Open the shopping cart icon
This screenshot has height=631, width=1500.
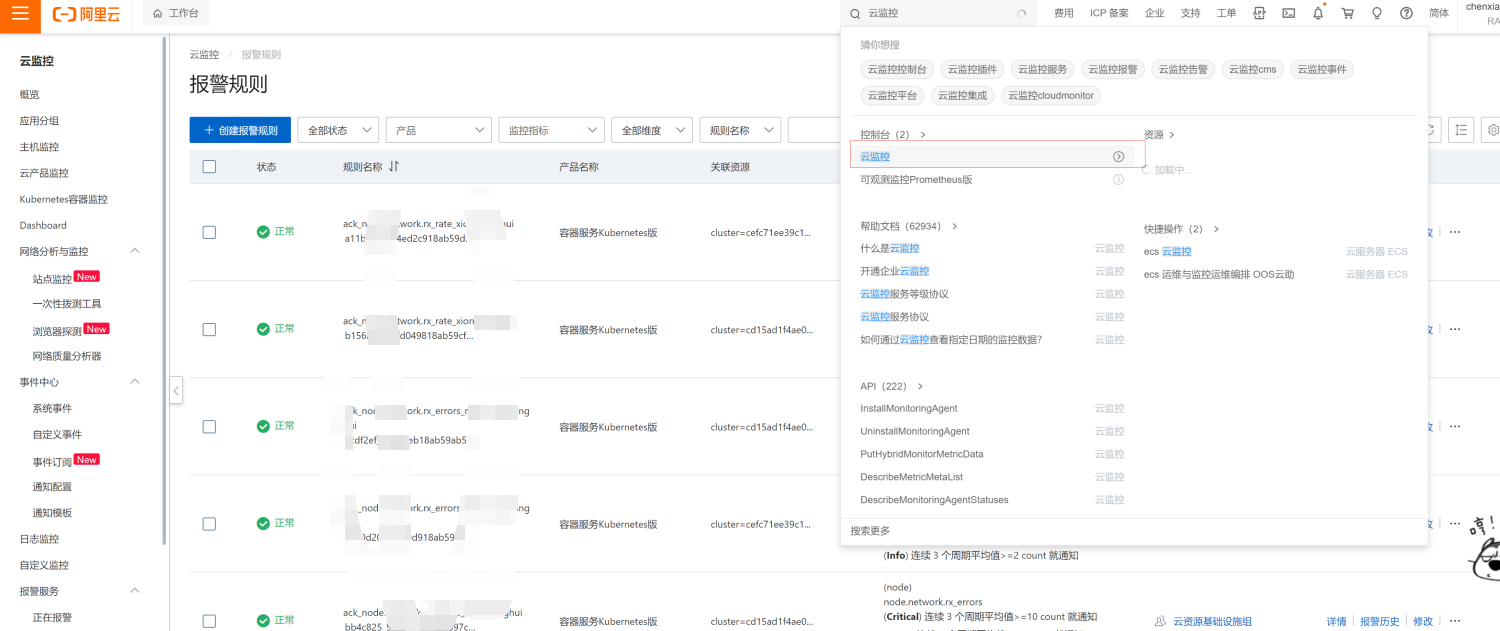1347,14
